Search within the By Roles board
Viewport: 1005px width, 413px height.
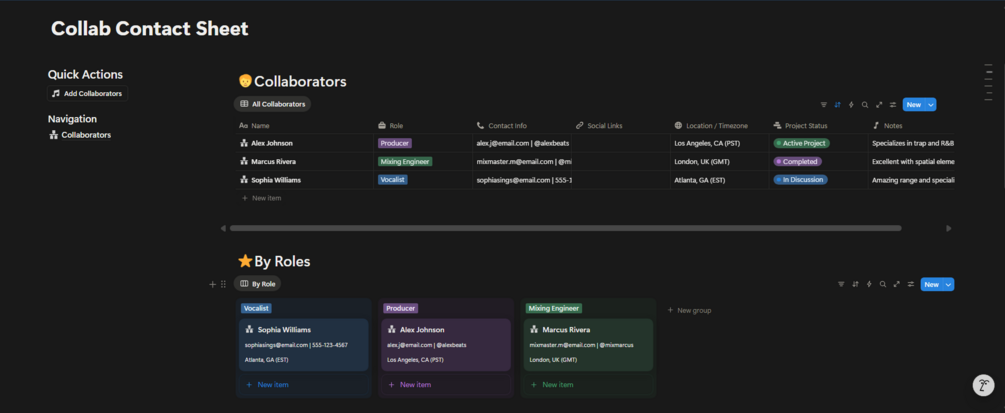pos(882,284)
